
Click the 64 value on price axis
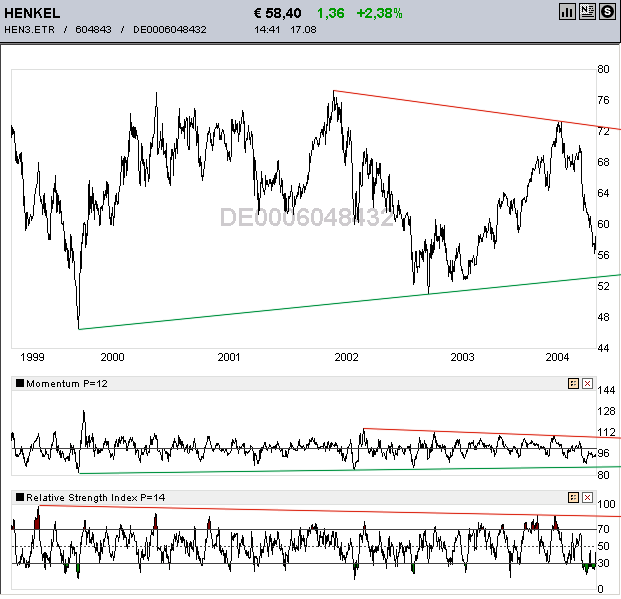603,193
